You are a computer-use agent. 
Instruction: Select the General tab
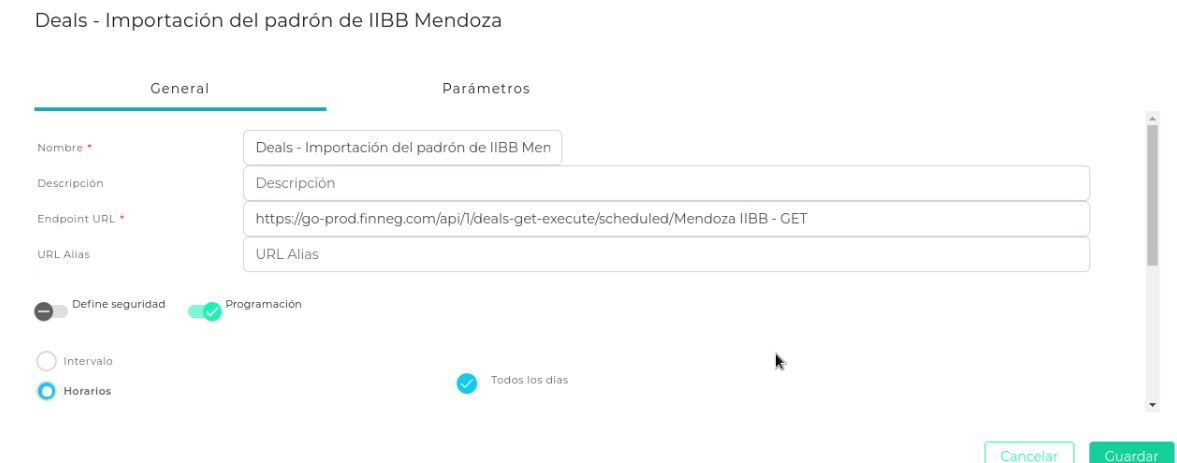click(180, 89)
